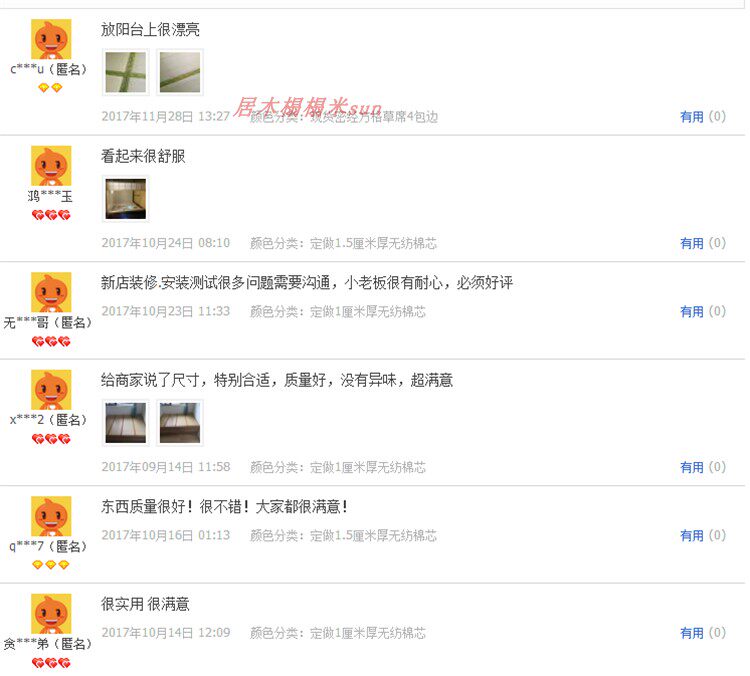
Task: Click yellow diamond rank badge under q***7
Action: point(51,565)
